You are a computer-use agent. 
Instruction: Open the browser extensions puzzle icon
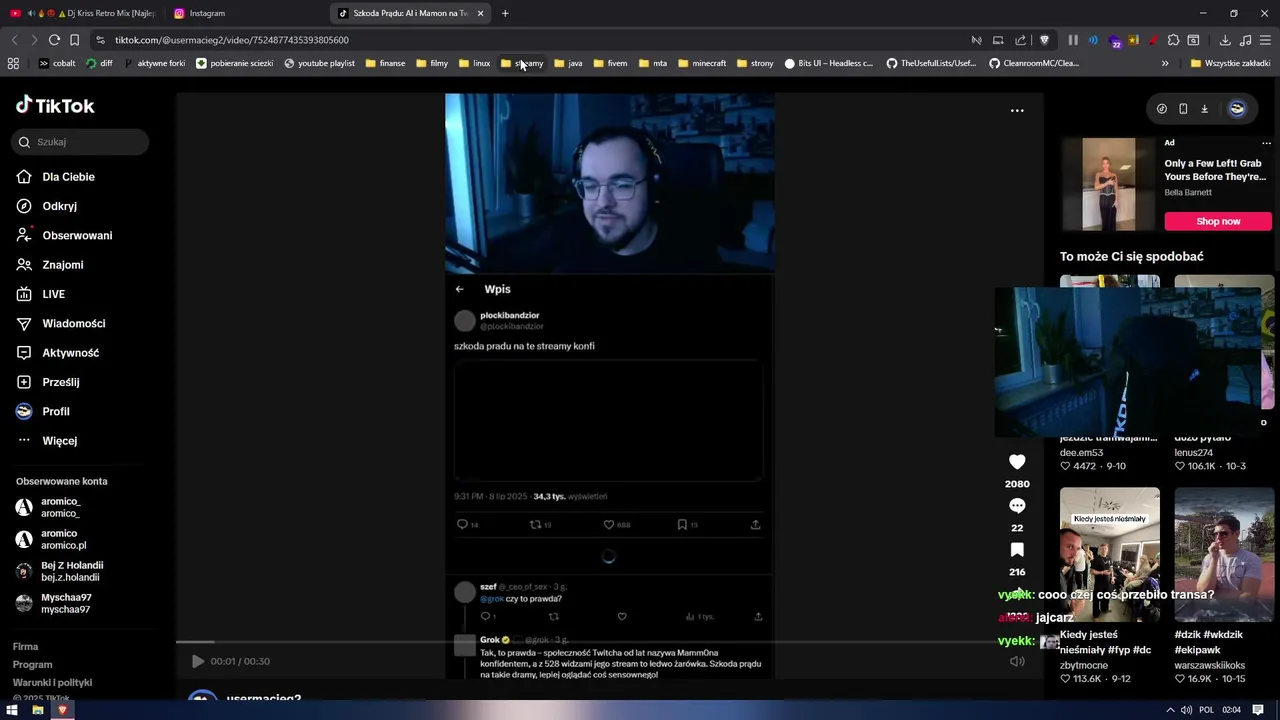pyautogui.click(x=1174, y=40)
